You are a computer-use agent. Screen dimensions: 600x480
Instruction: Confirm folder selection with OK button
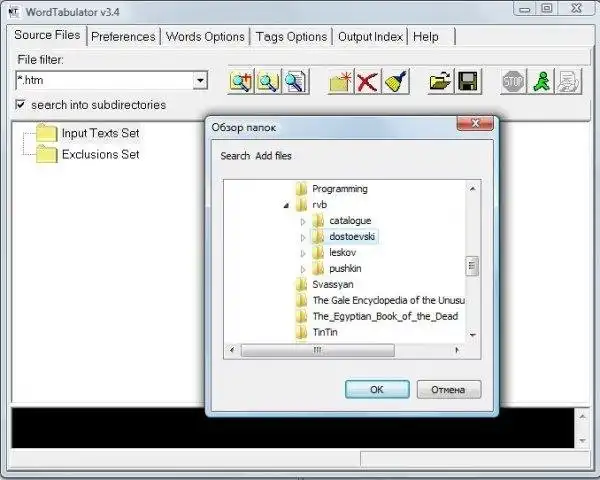tap(377, 389)
